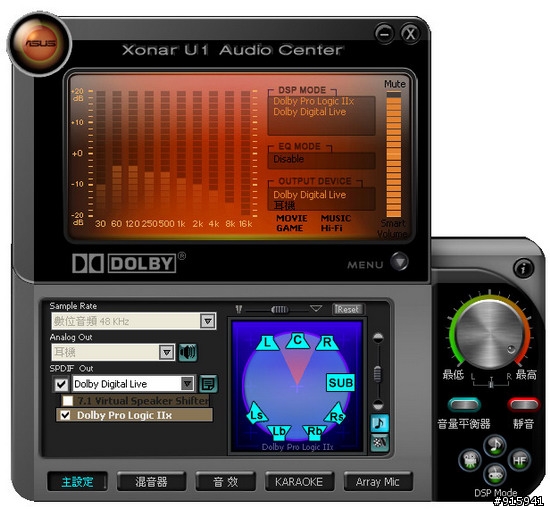Click the information i button
This screenshot has width=550, height=509.
click(x=523, y=269)
